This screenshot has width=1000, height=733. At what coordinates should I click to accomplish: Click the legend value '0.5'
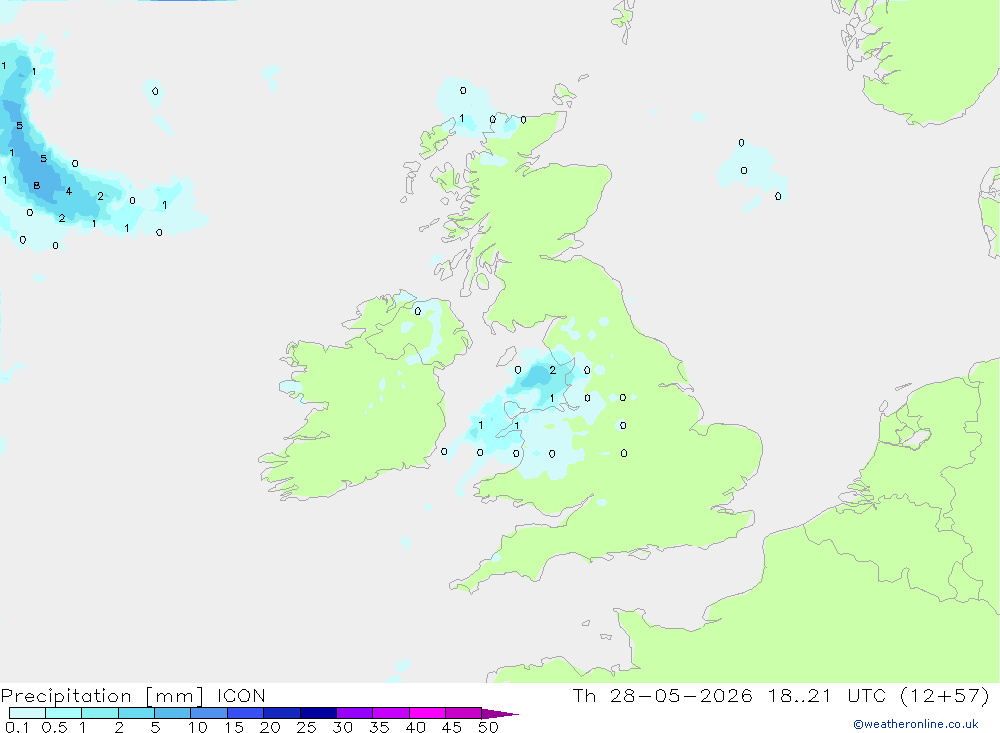point(54,727)
